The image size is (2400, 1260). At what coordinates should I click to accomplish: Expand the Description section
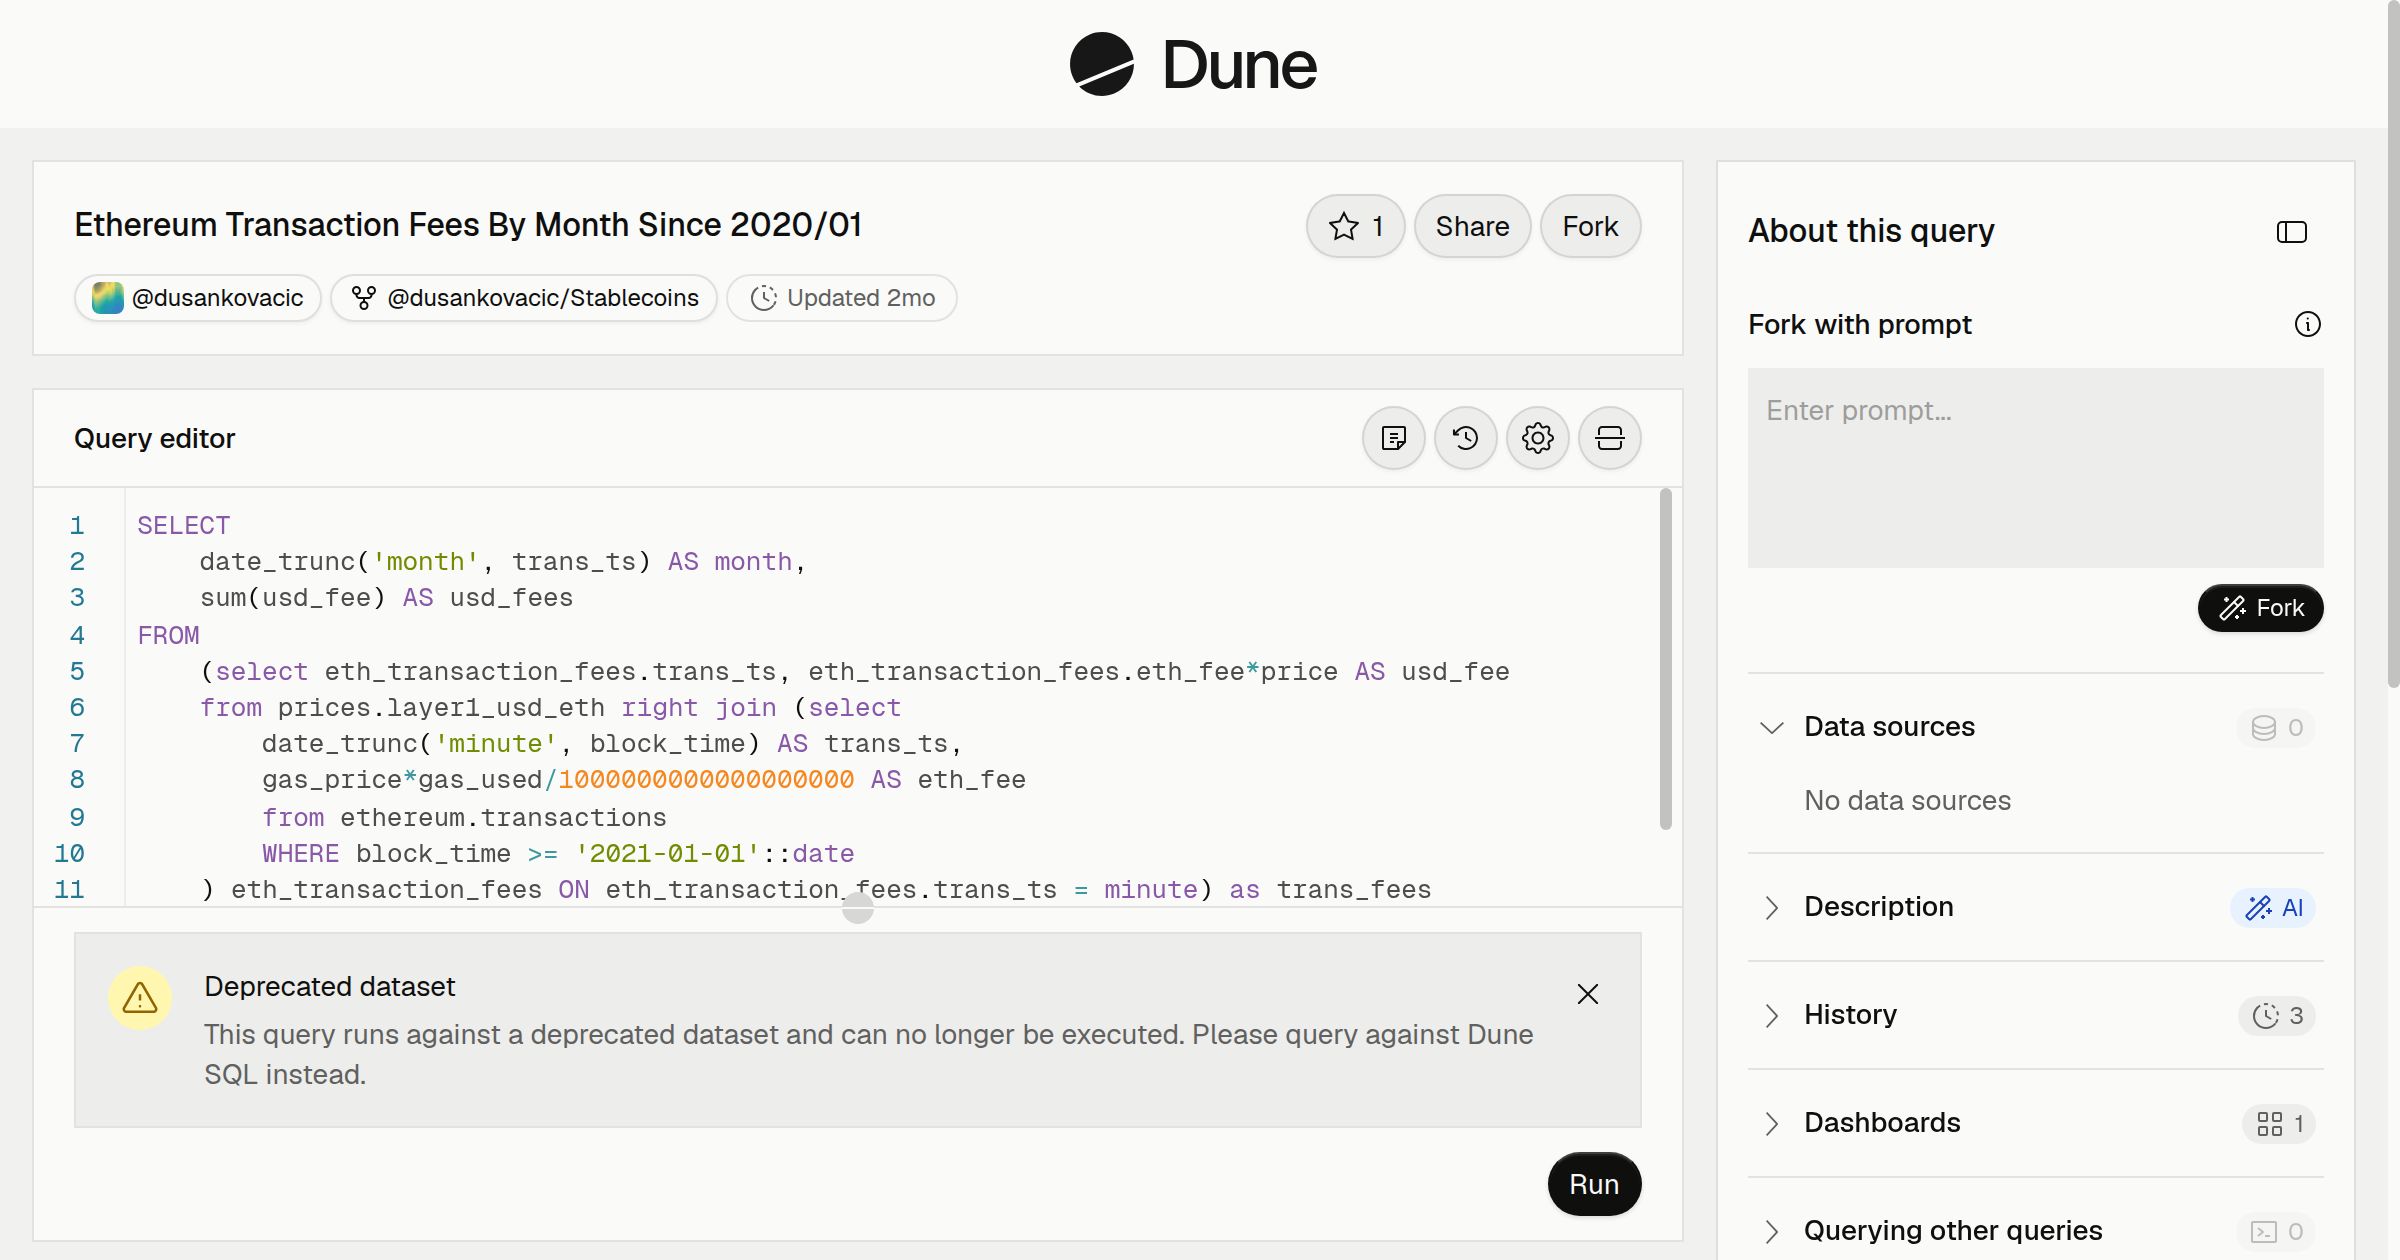[x=1771, y=907]
